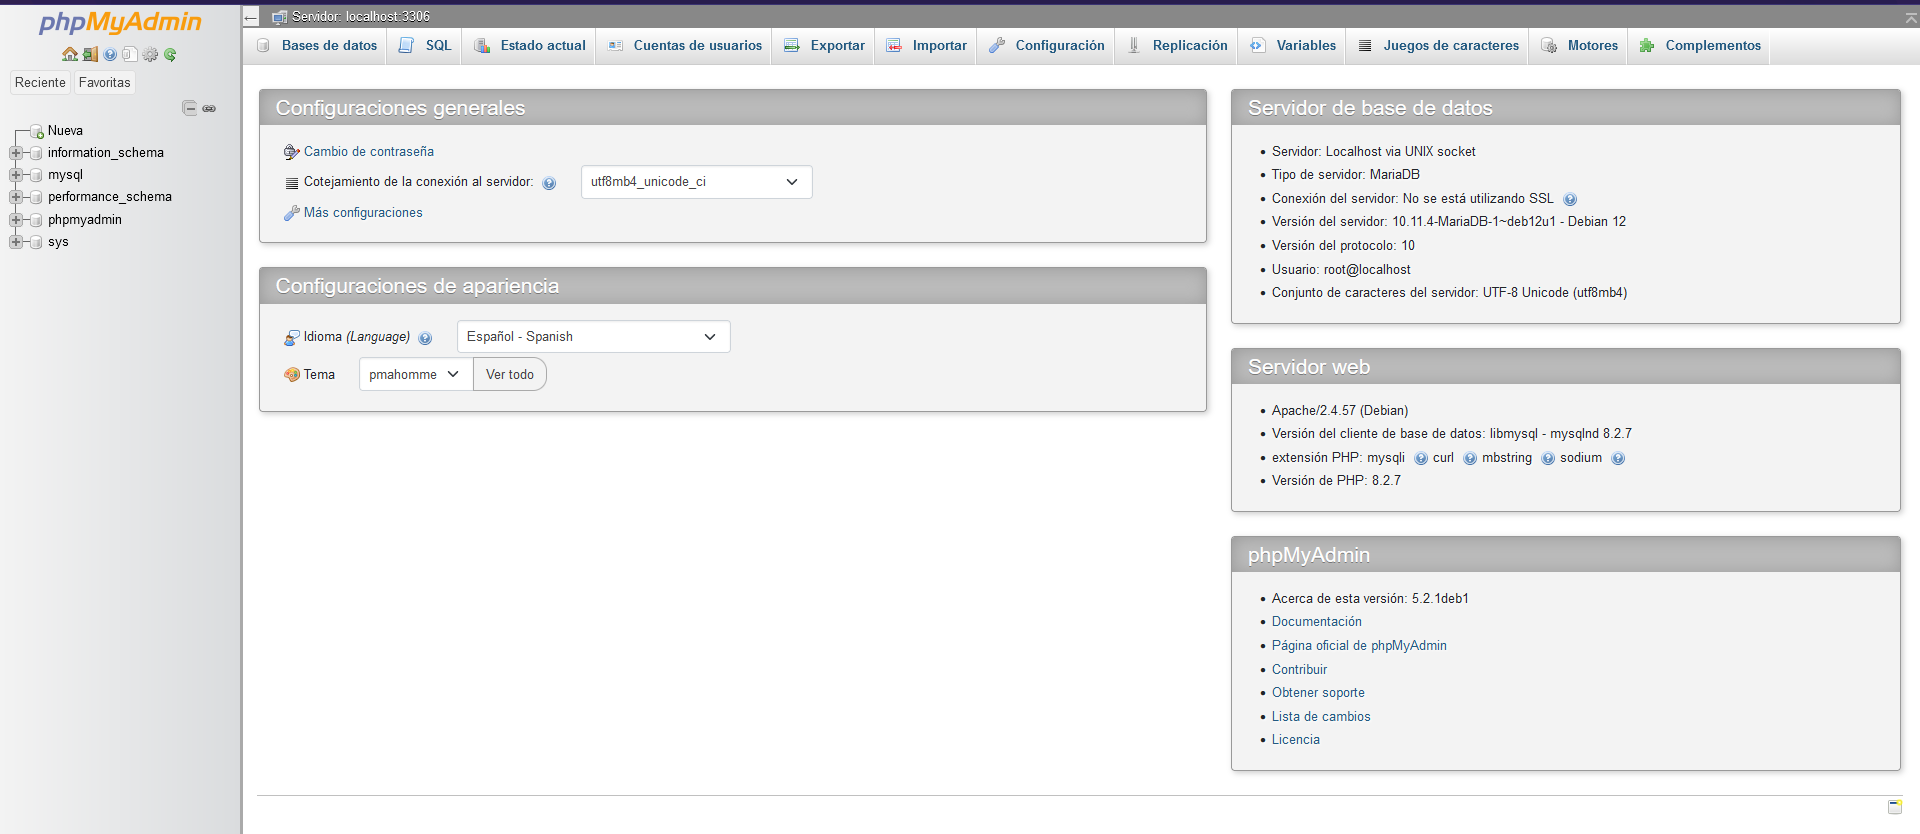The width and height of the screenshot is (1920, 834).
Task: Open the pmahomme theme dropdown
Action: (x=415, y=374)
